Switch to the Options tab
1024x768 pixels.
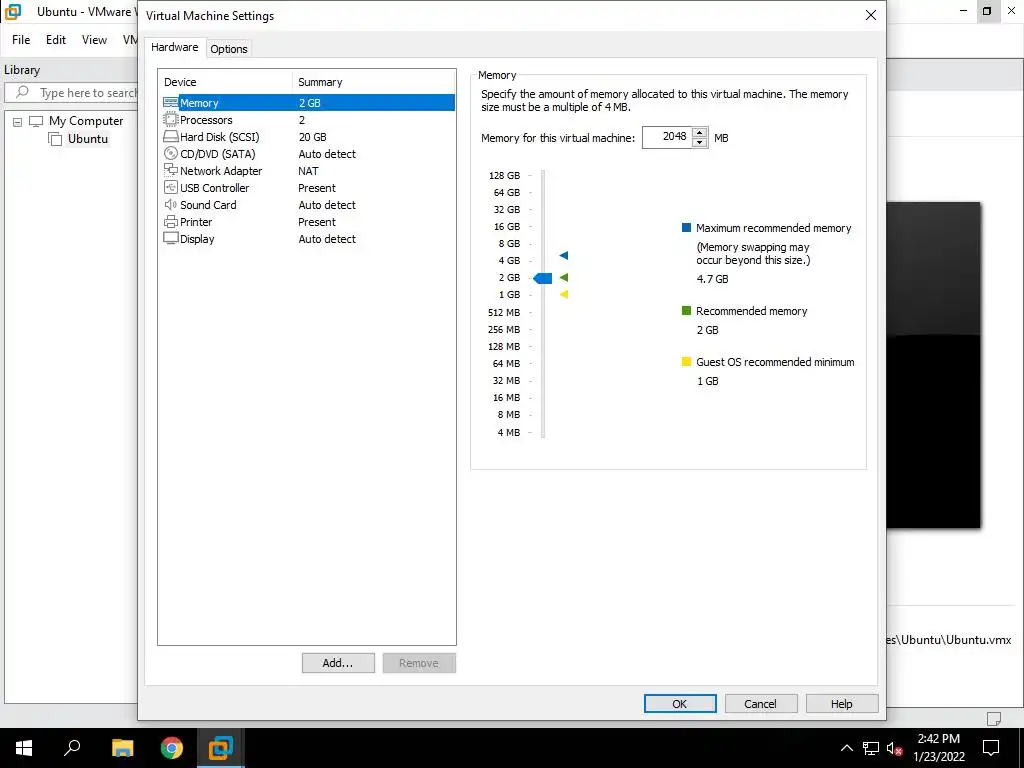pyautogui.click(x=229, y=49)
